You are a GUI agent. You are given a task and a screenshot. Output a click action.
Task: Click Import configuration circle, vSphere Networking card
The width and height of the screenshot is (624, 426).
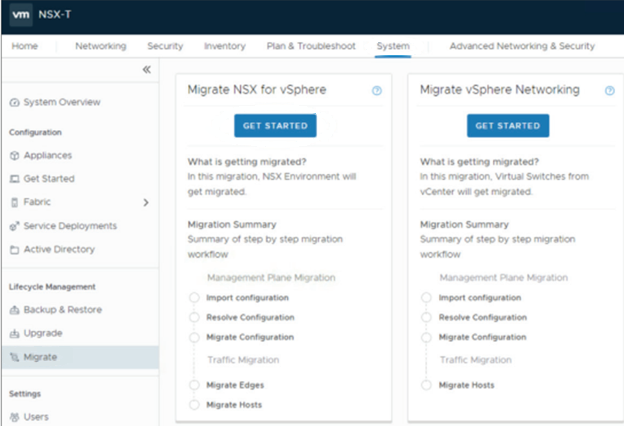pos(426,298)
